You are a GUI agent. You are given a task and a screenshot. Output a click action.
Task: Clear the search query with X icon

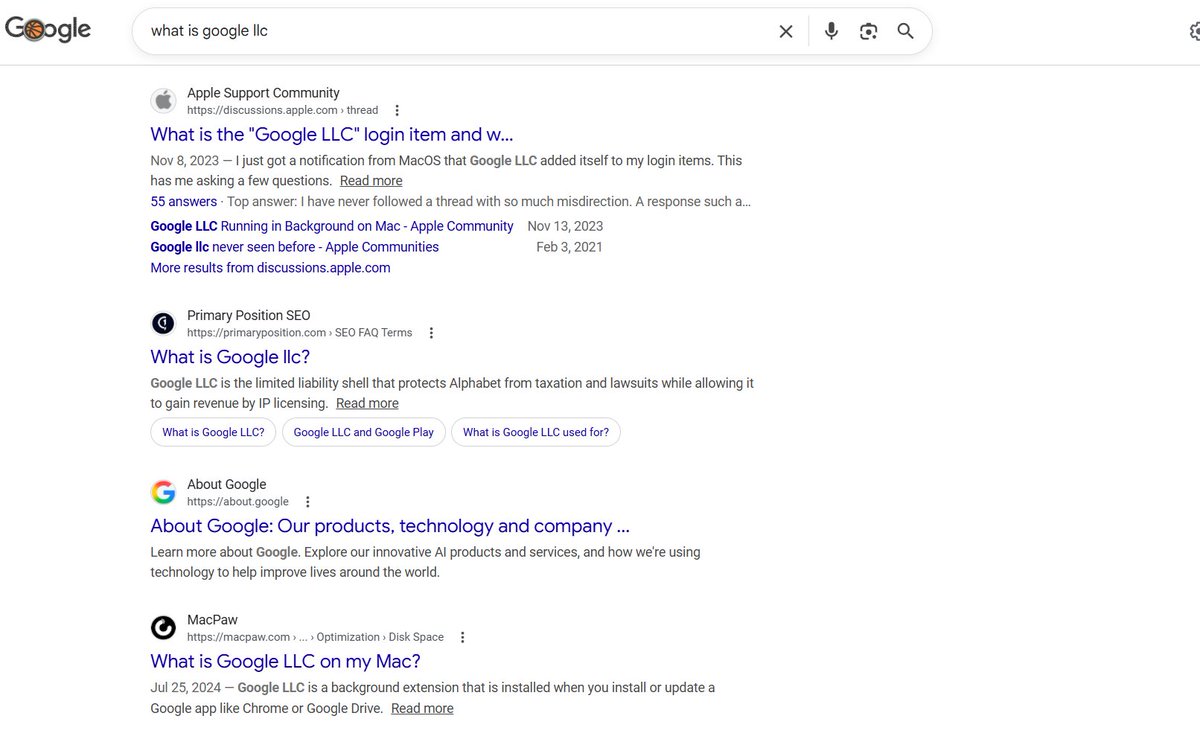click(786, 31)
